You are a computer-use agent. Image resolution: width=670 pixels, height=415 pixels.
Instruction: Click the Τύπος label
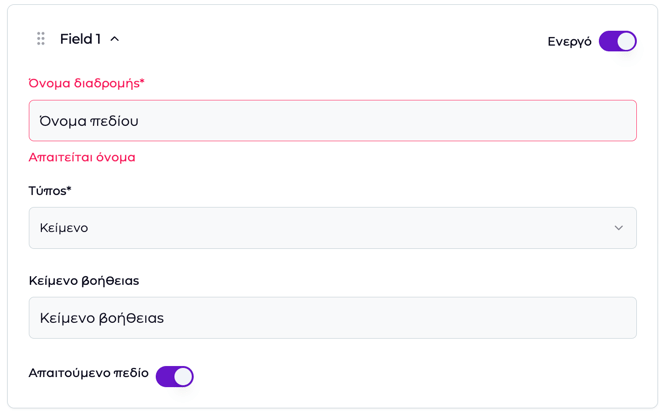pyautogui.click(x=50, y=190)
